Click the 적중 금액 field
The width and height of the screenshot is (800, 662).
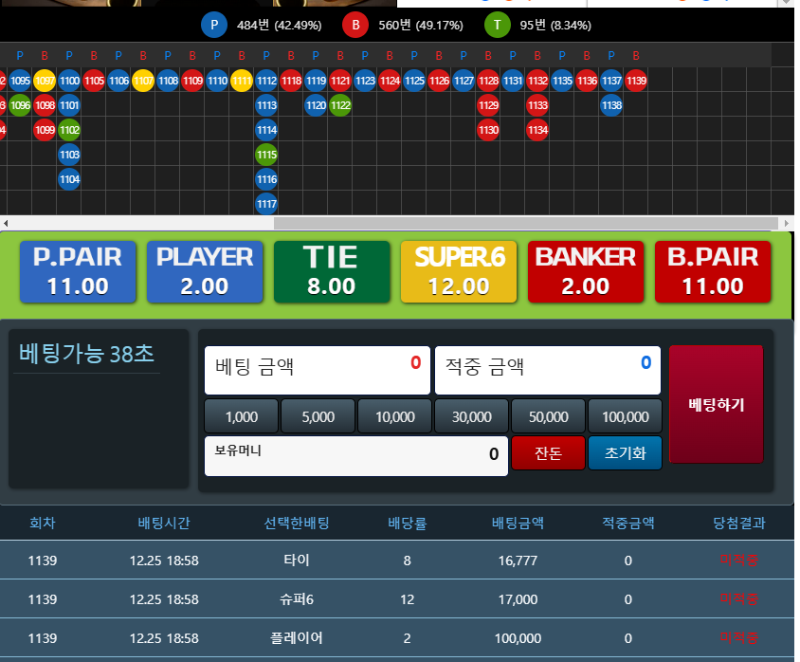[548, 370]
